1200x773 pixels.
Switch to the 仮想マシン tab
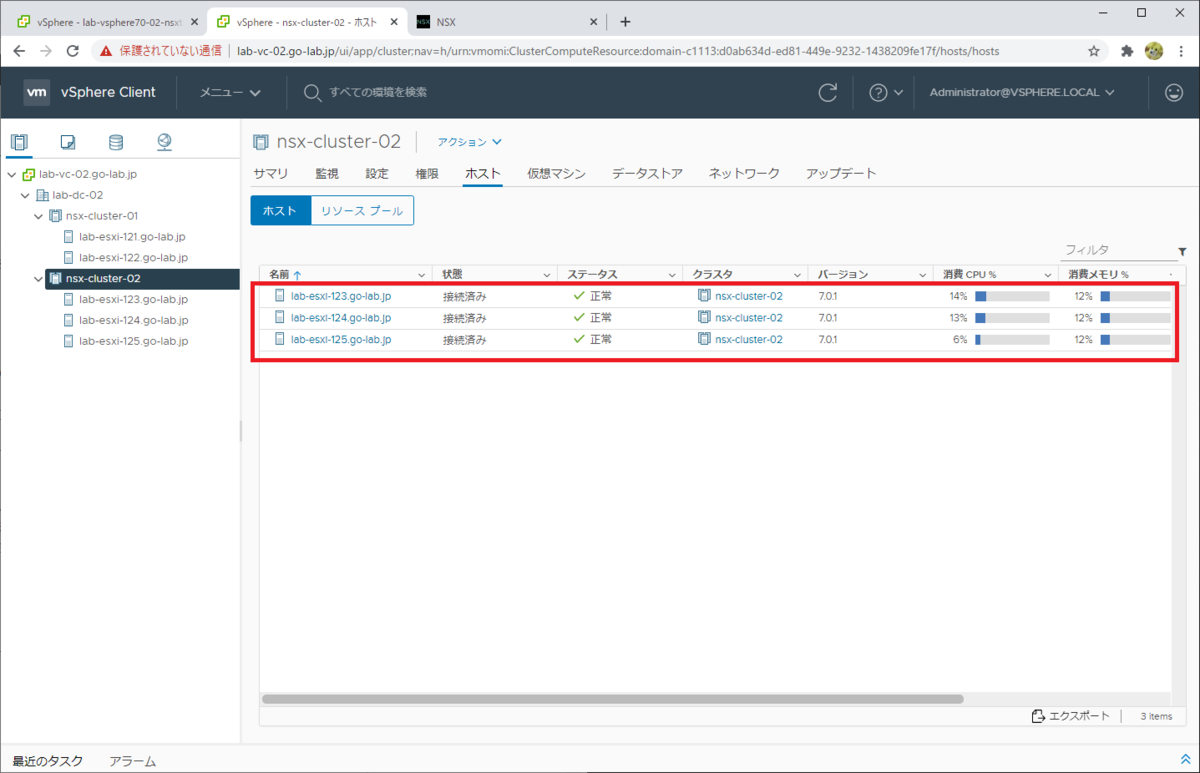pos(557,173)
